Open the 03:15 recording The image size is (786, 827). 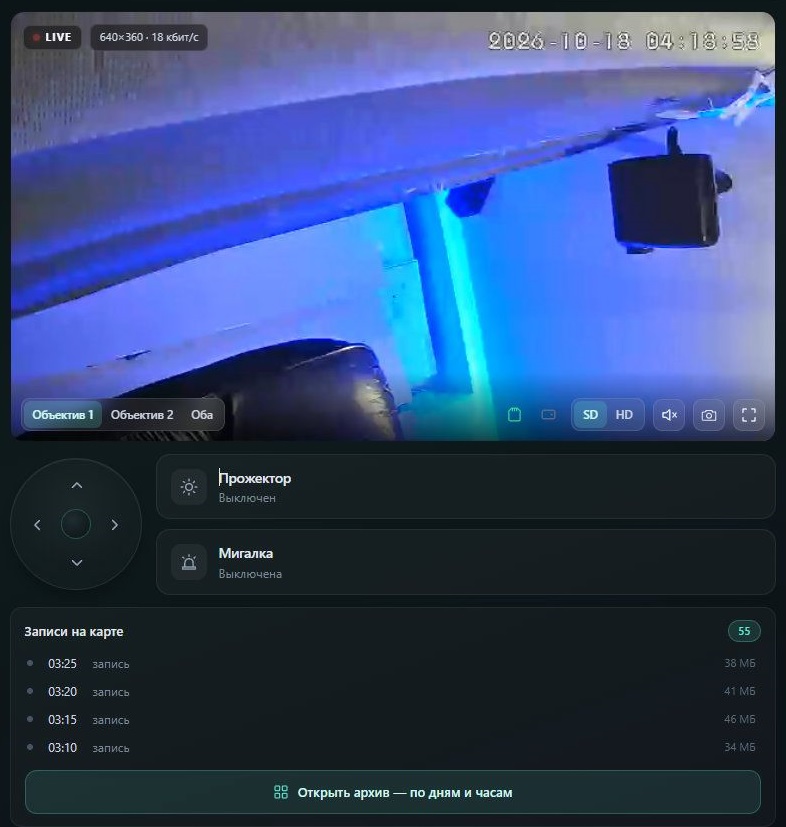click(x=392, y=719)
